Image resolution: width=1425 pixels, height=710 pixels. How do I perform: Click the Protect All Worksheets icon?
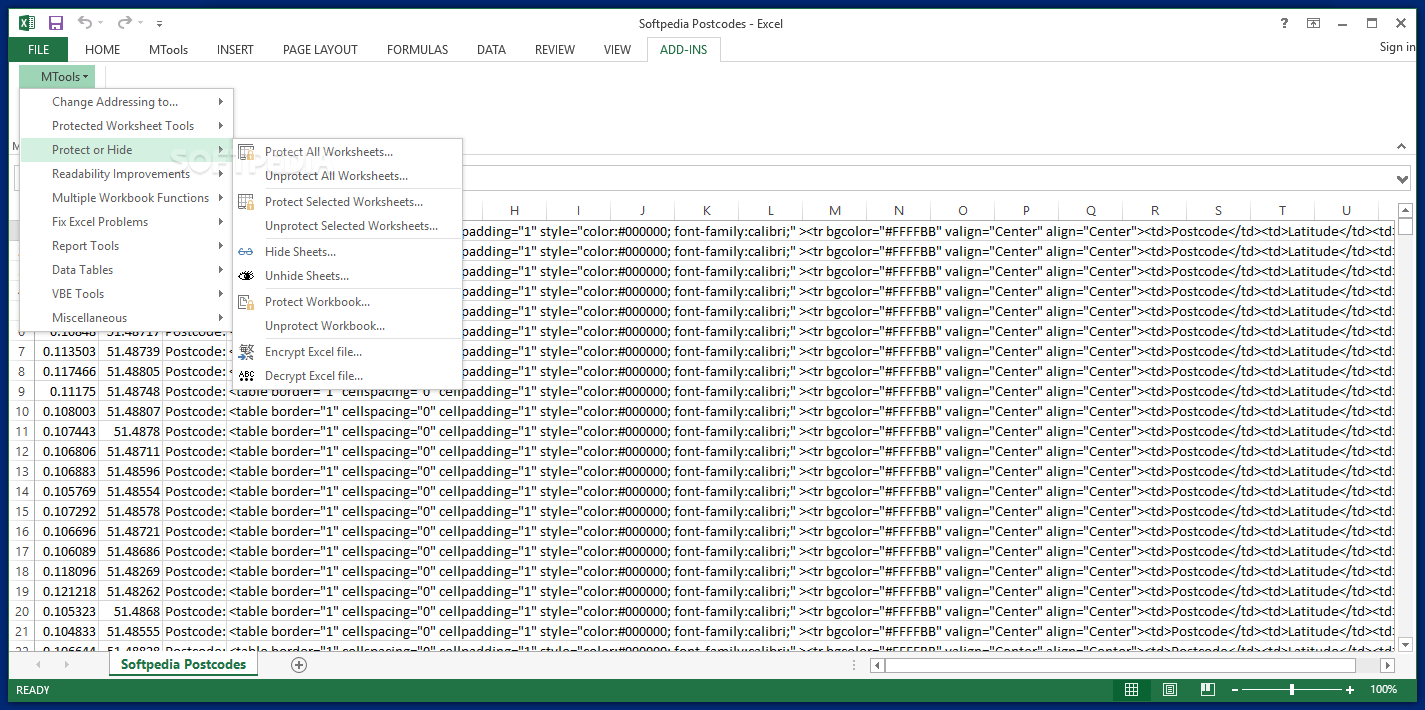click(x=246, y=152)
